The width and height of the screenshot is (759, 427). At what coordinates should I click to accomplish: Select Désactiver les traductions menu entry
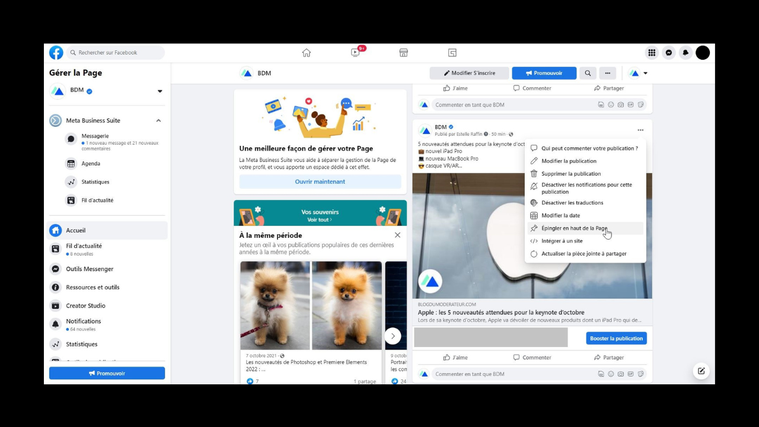click(x=585, y=202)
